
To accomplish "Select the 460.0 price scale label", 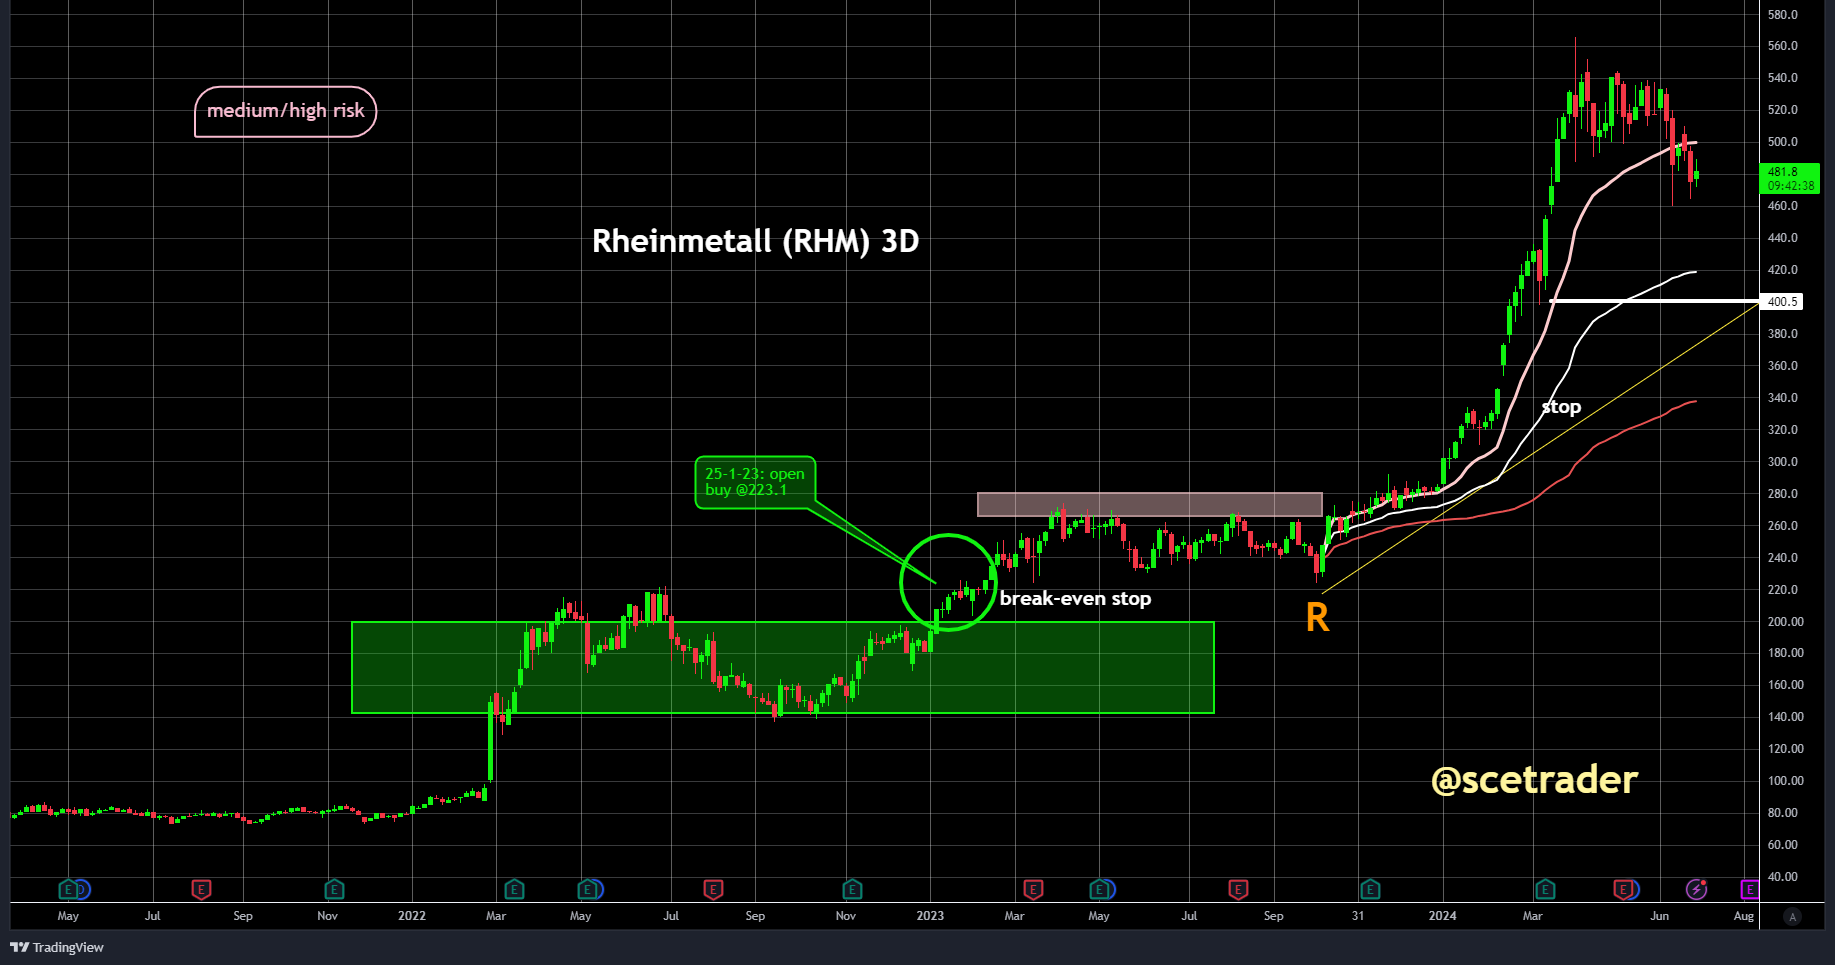I will click(x=1782, y=206).
